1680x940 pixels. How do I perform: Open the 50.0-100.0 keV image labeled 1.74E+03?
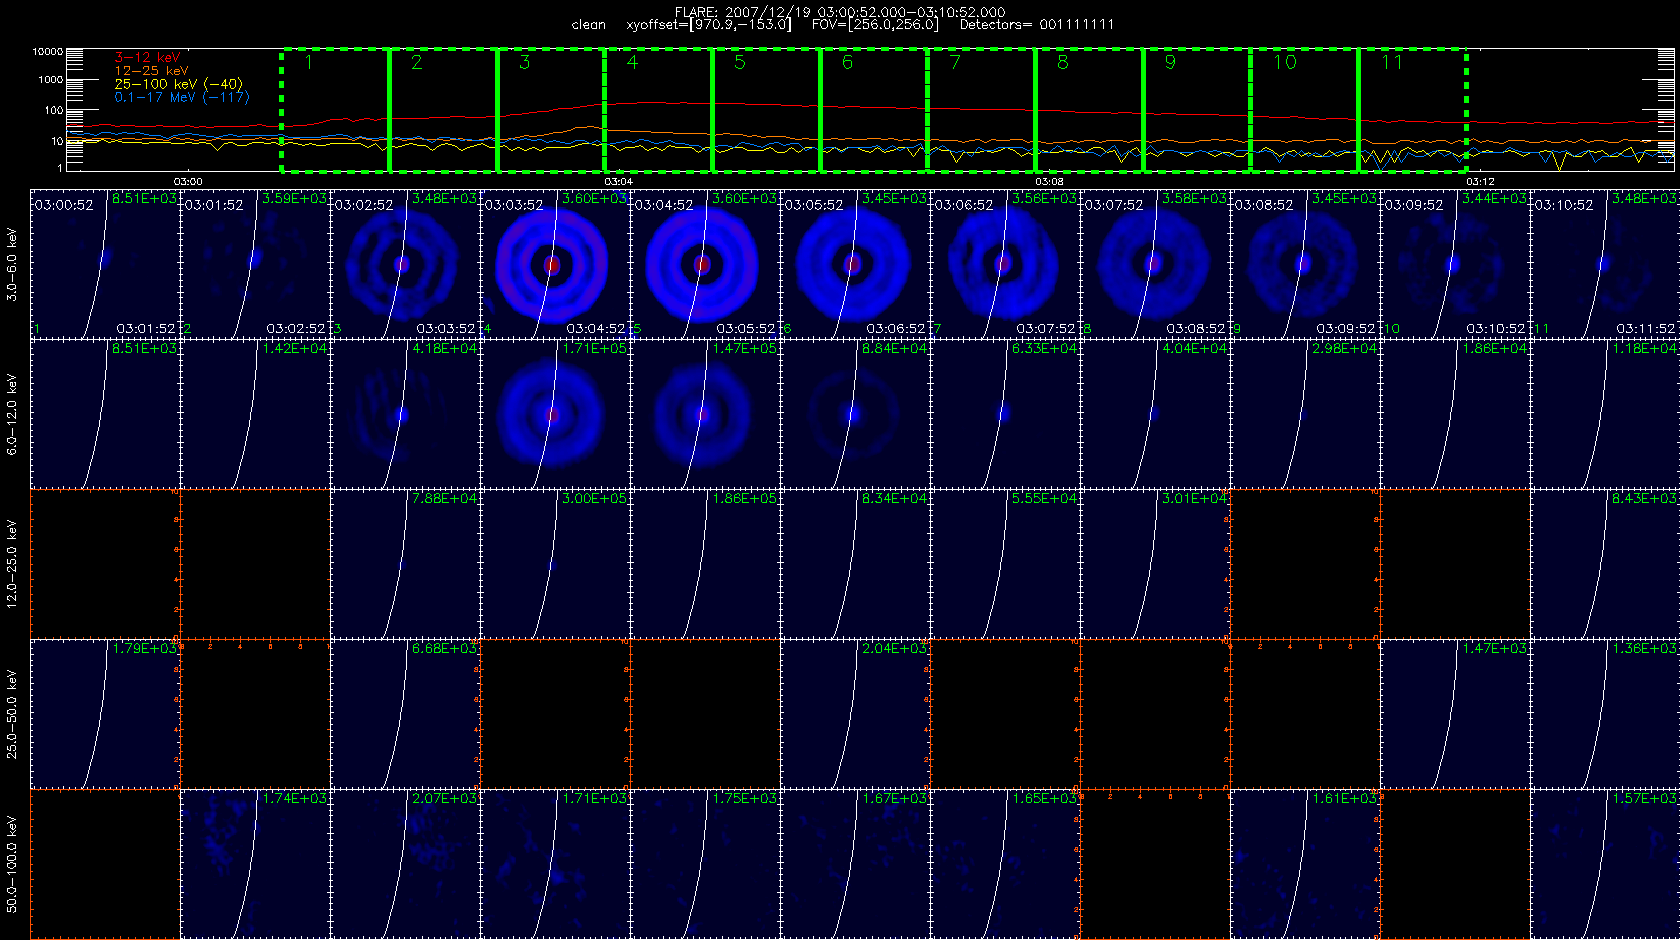tap(255, 864)
